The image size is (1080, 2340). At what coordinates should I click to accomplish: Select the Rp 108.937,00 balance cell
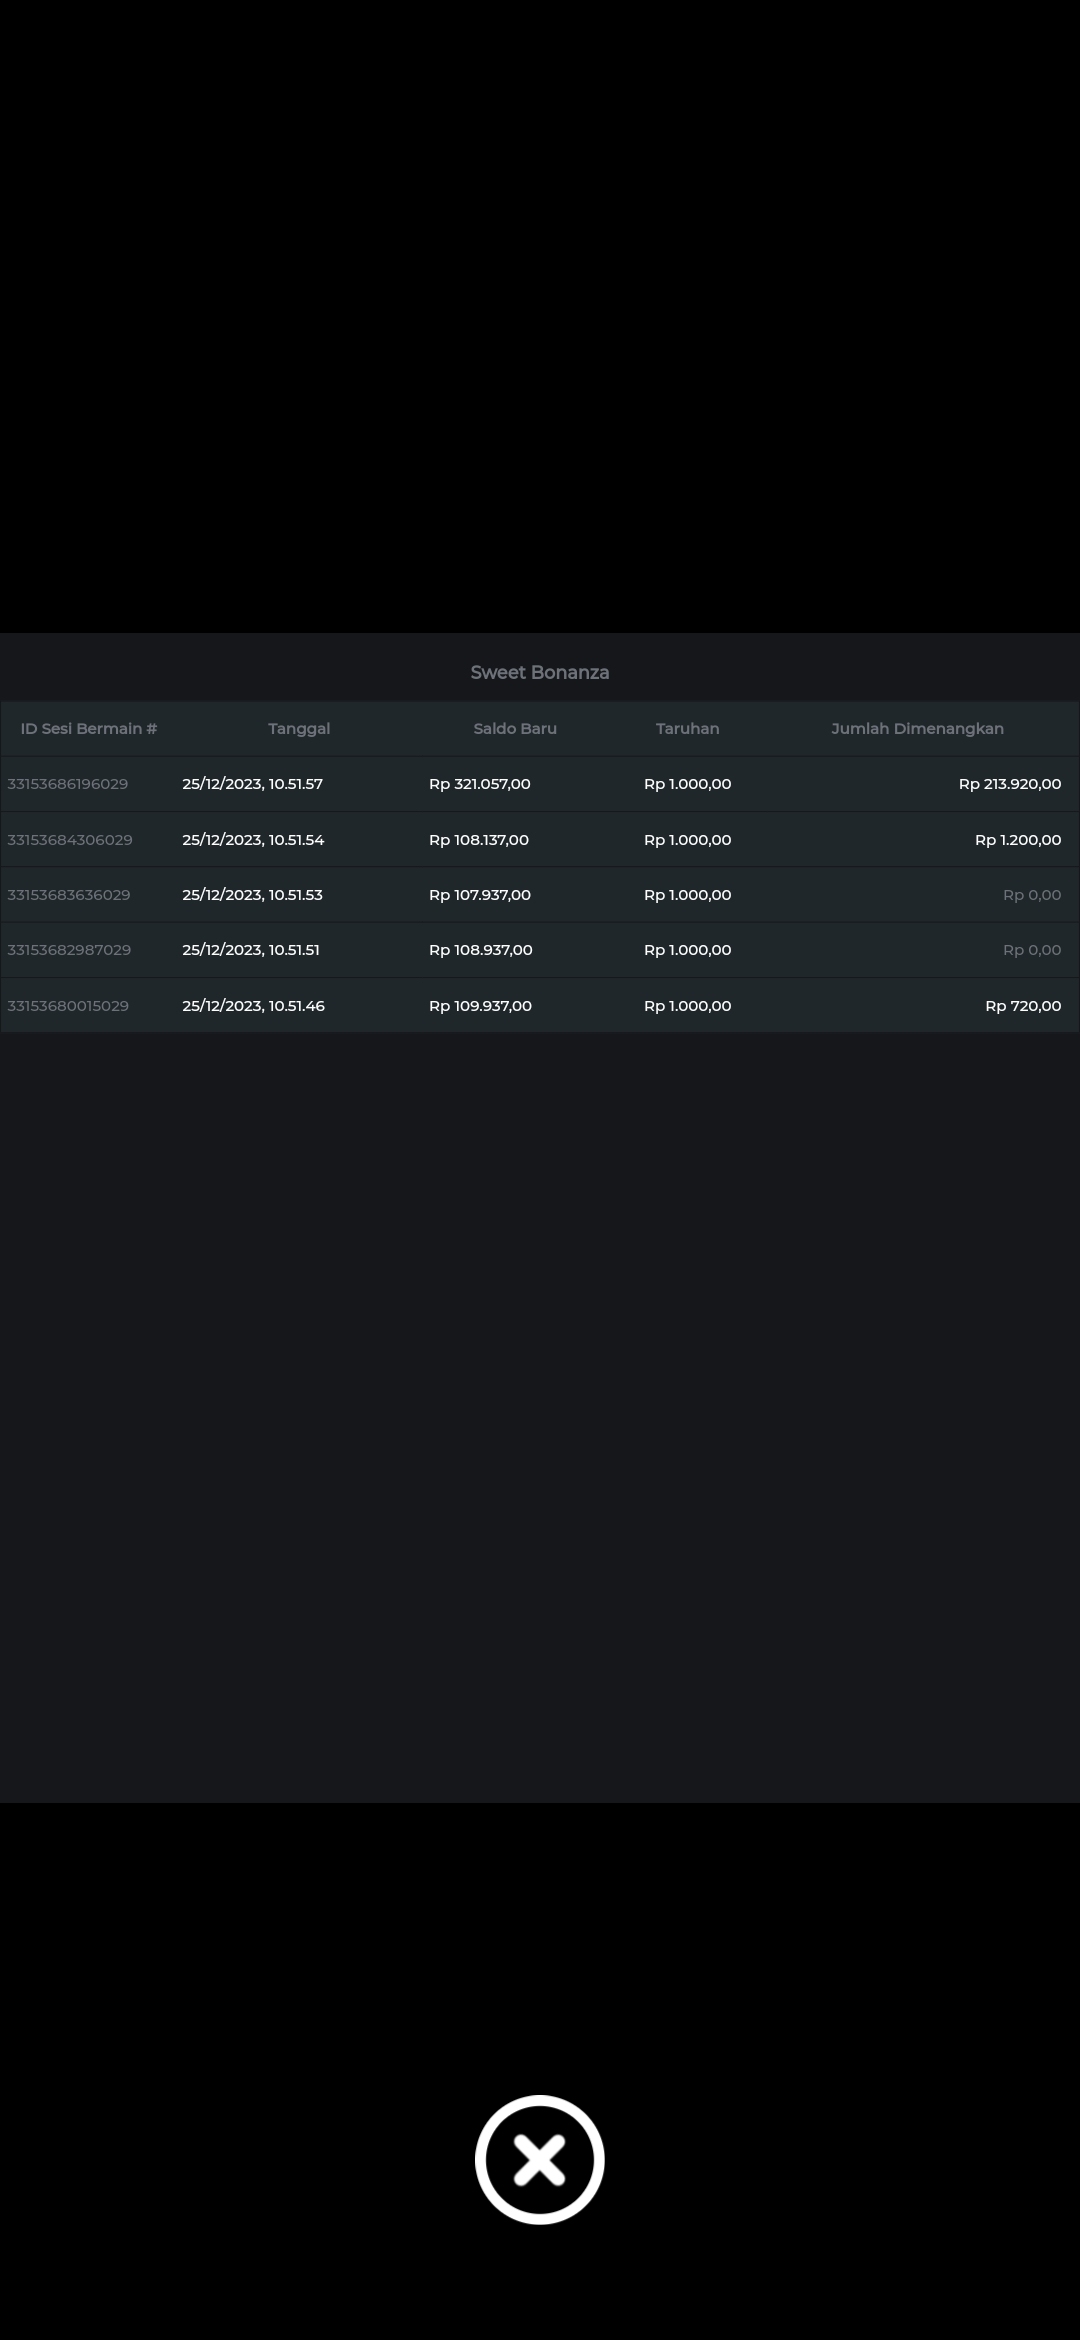[x=480, y=950]
